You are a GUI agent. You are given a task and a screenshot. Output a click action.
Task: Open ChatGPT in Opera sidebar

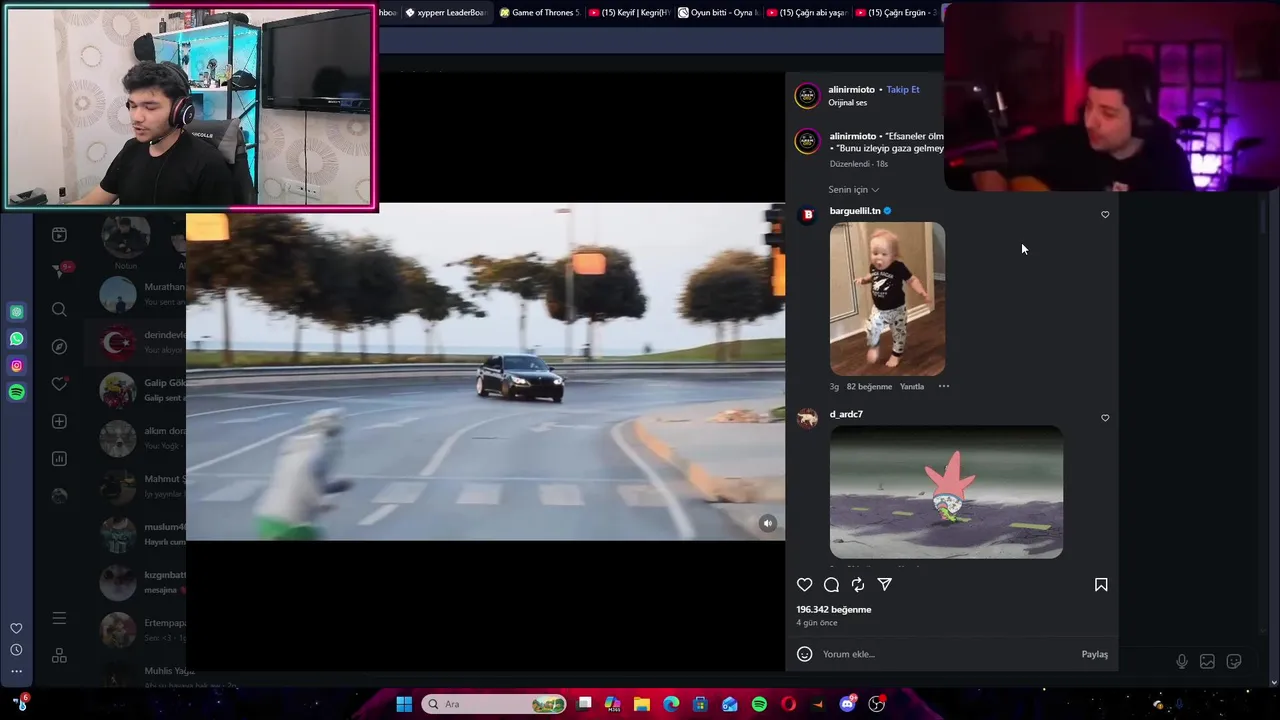pyautogui.click(x=17, y=312)
